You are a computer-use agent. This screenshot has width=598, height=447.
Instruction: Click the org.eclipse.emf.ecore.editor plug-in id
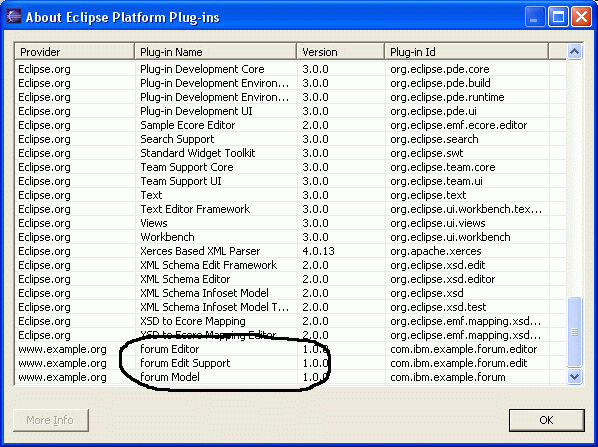pos(458,125)
